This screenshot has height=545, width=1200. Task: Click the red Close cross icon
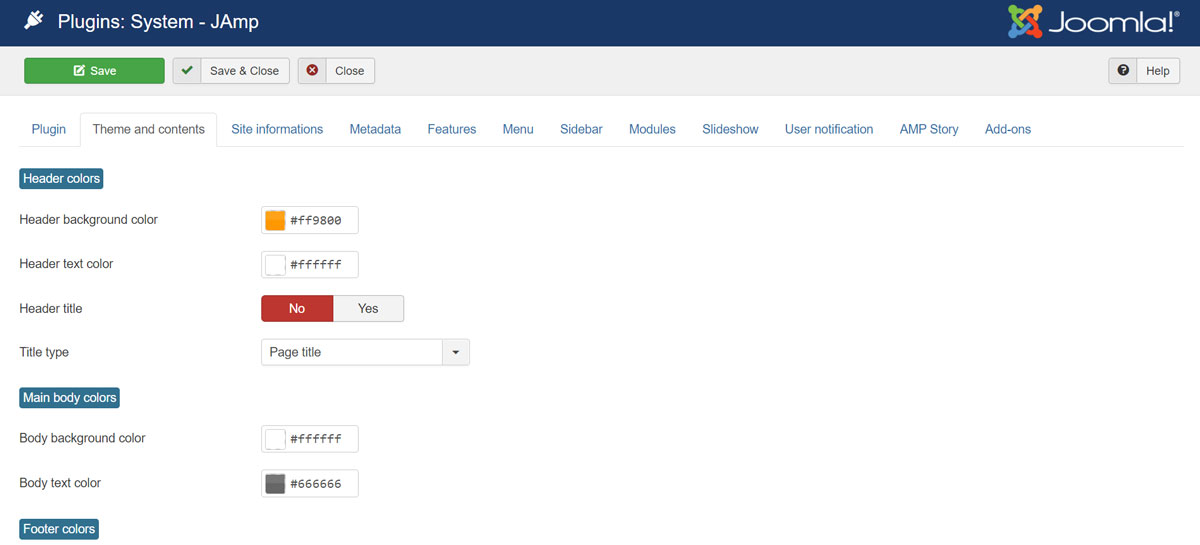tap(313, 71)
